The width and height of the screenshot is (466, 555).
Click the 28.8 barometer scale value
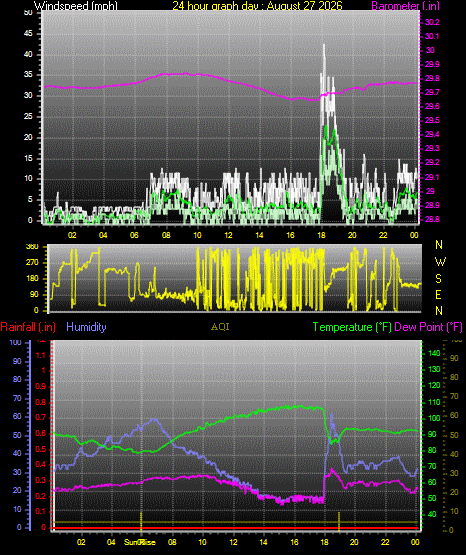[432, 219]
